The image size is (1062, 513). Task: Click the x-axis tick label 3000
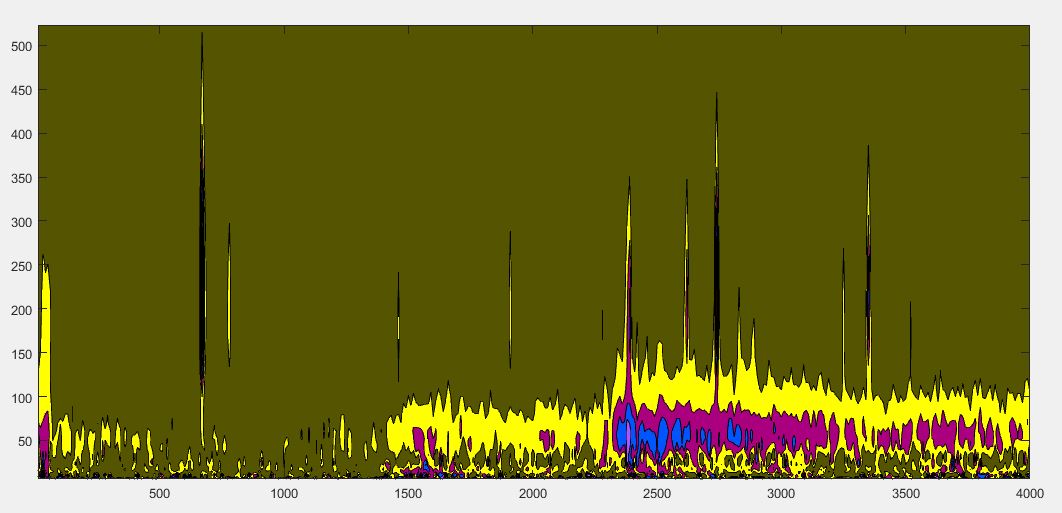[780, 493]
